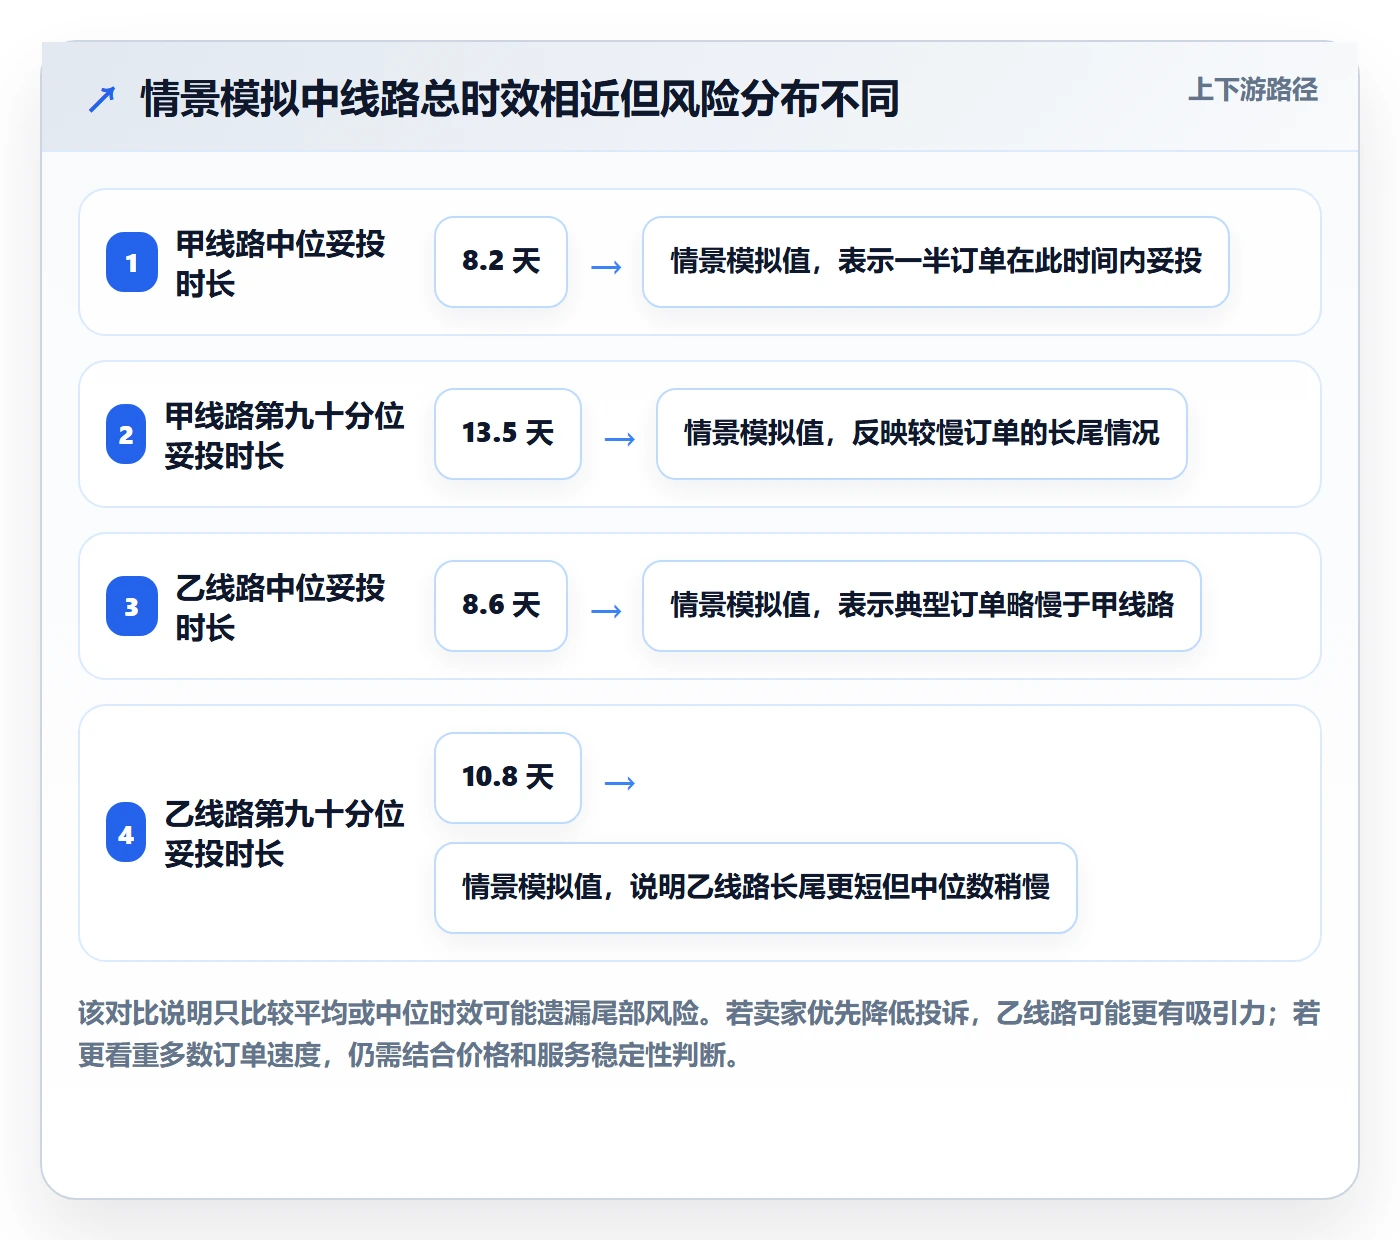This screenshot has width=1400, height=1240.
Task: Click the step number 4 badge
Action: point(126,832)
